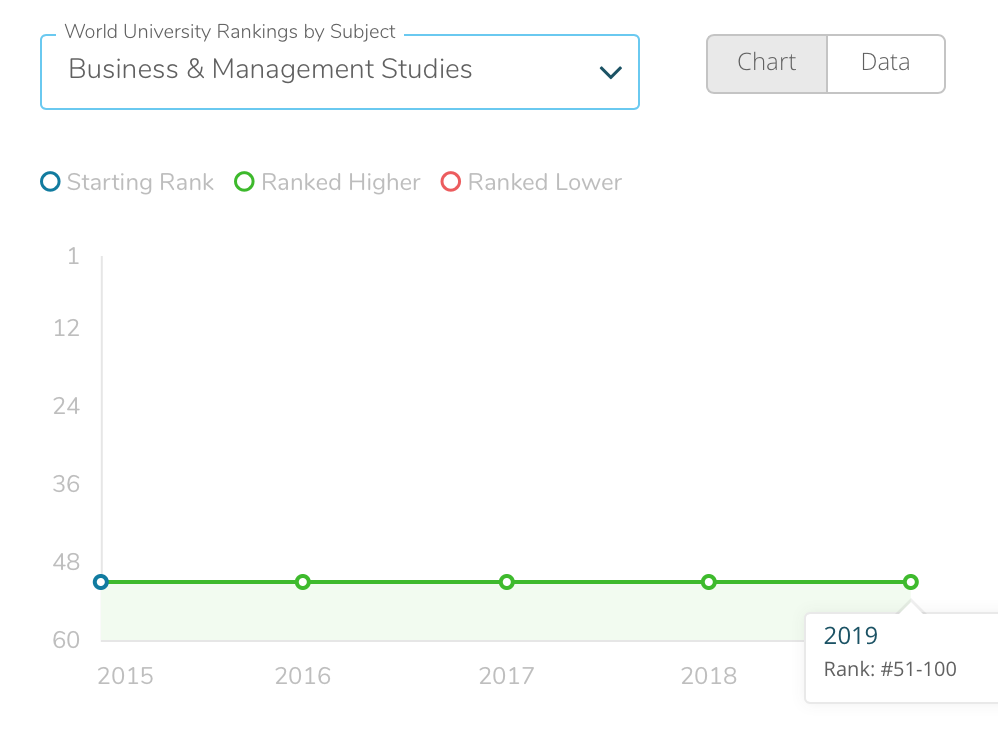Click the 2015 x-axis label

(125, 676)
